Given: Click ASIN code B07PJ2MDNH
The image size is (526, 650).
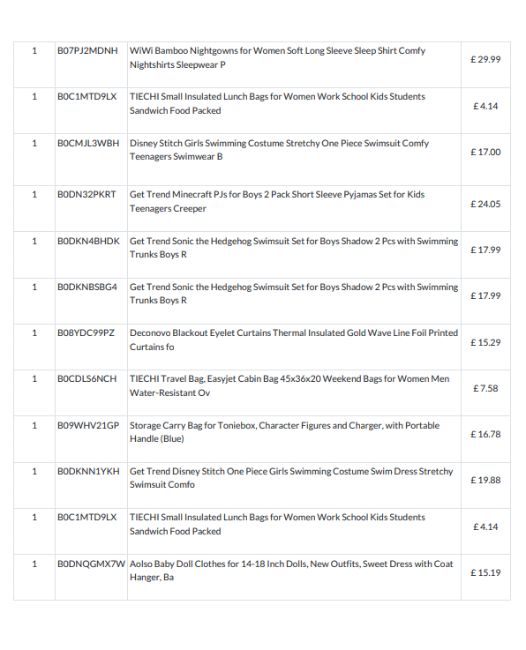Looking at the screenshot, I should 87,51.
